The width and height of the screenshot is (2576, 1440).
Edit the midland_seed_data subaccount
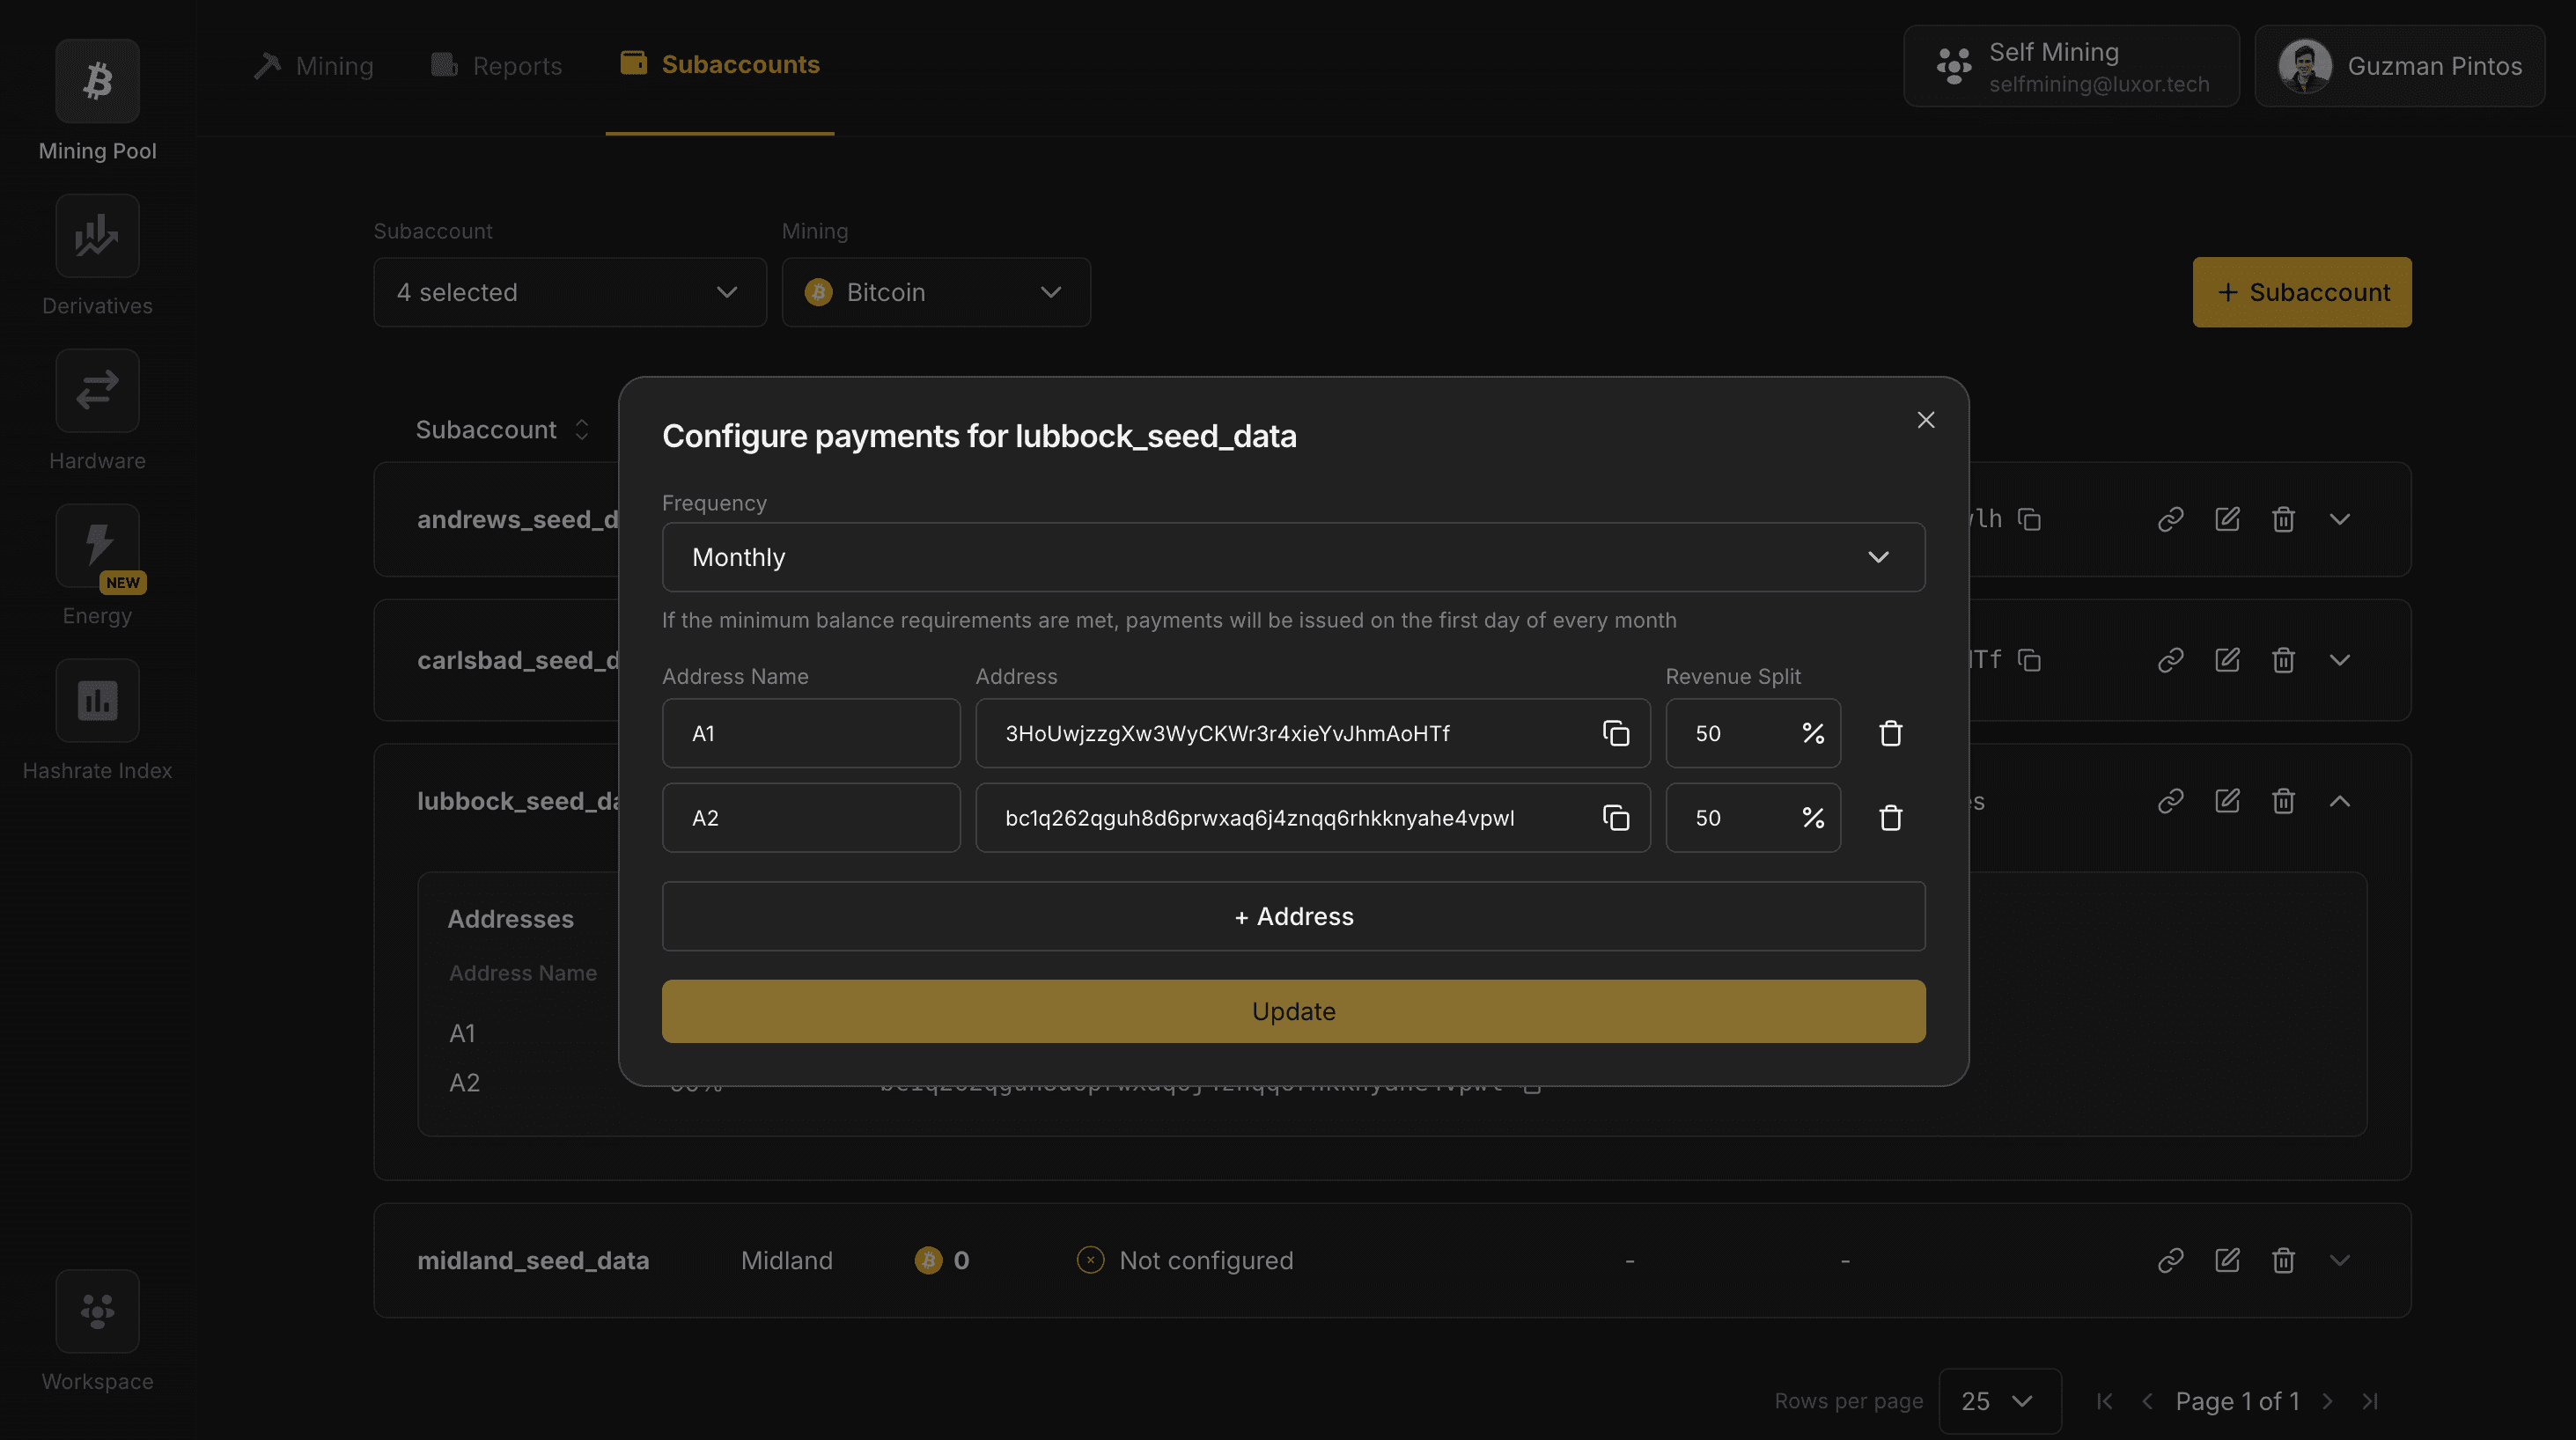tap(2227, 1260)
